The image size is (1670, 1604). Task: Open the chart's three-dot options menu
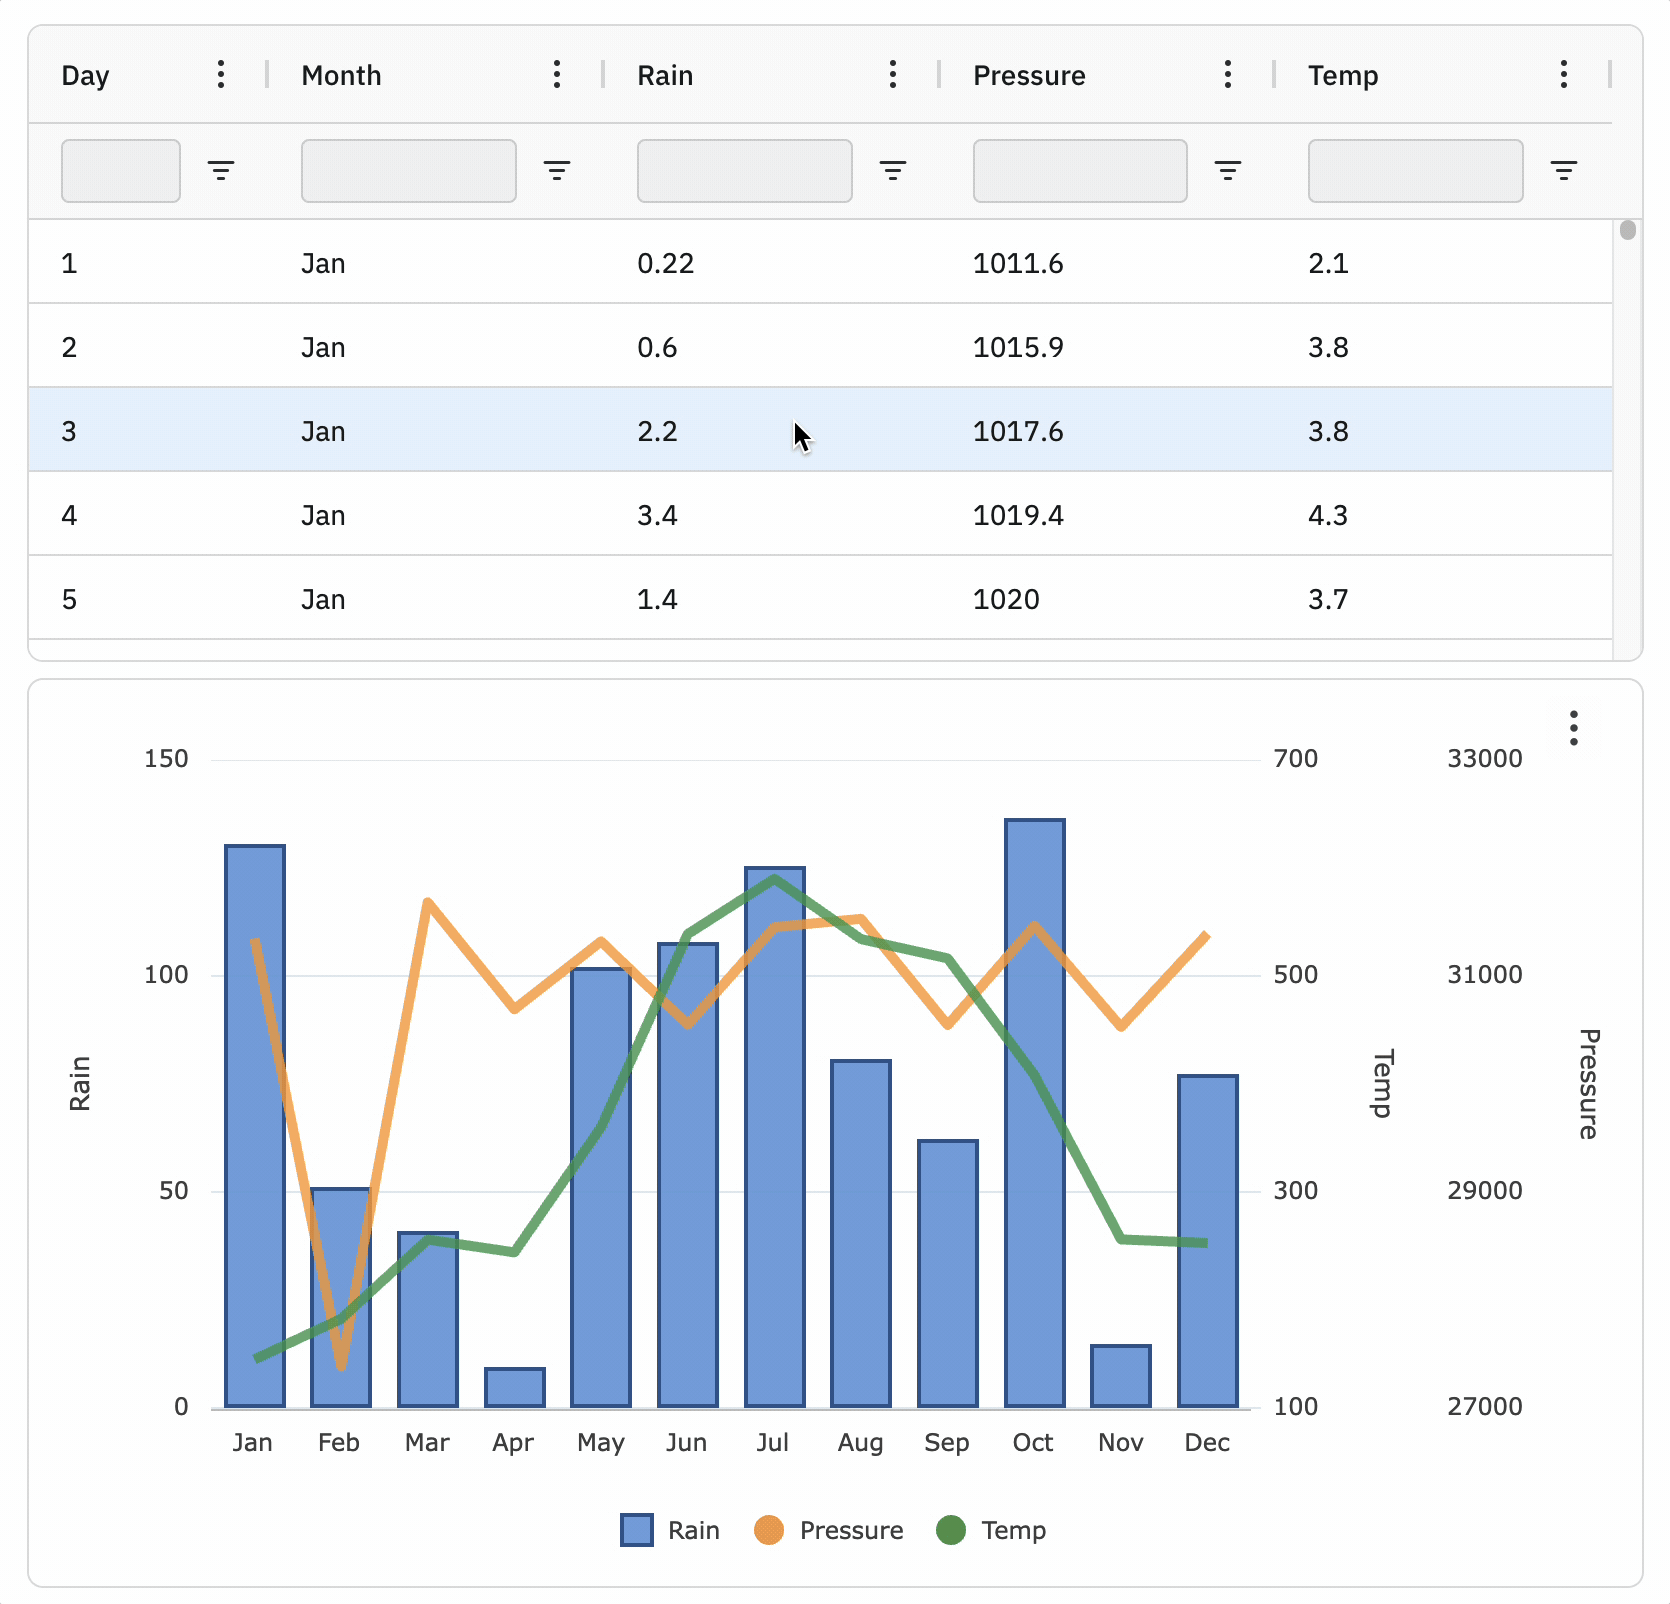point(1574,728)
